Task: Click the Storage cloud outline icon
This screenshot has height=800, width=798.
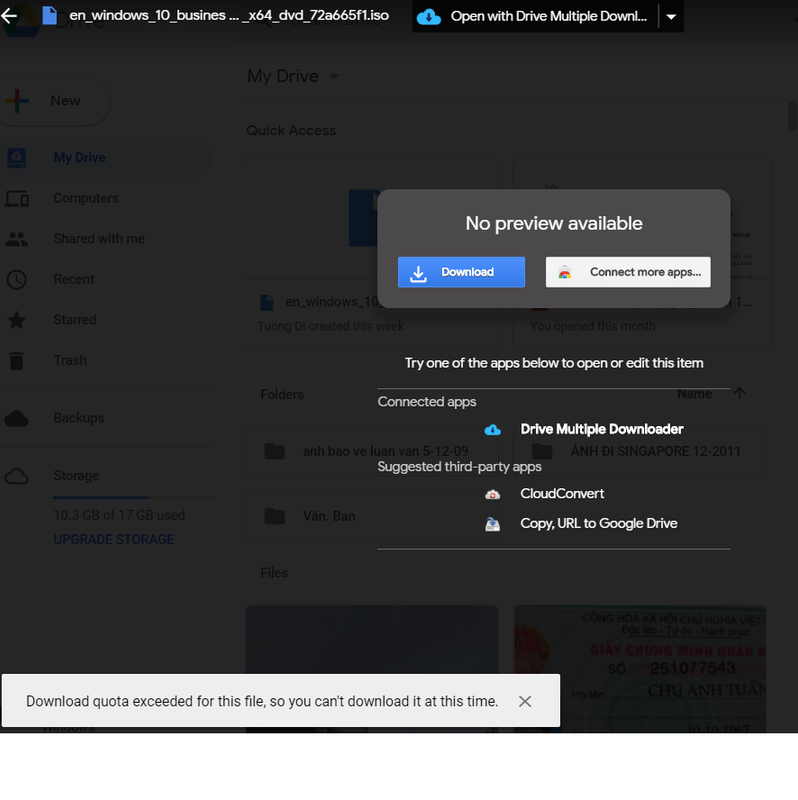Action: coord(17,477)
